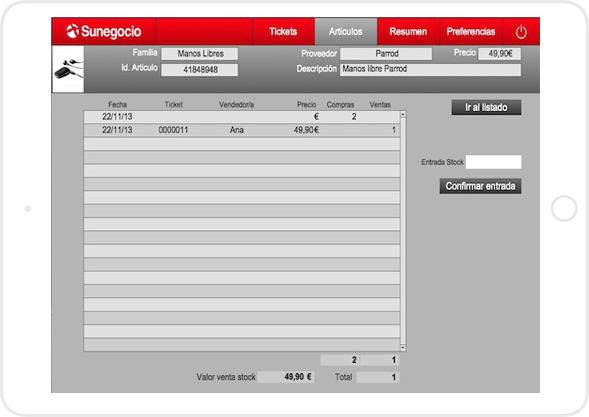Click the Ventas value 1 in Ana row

[394, 130]
